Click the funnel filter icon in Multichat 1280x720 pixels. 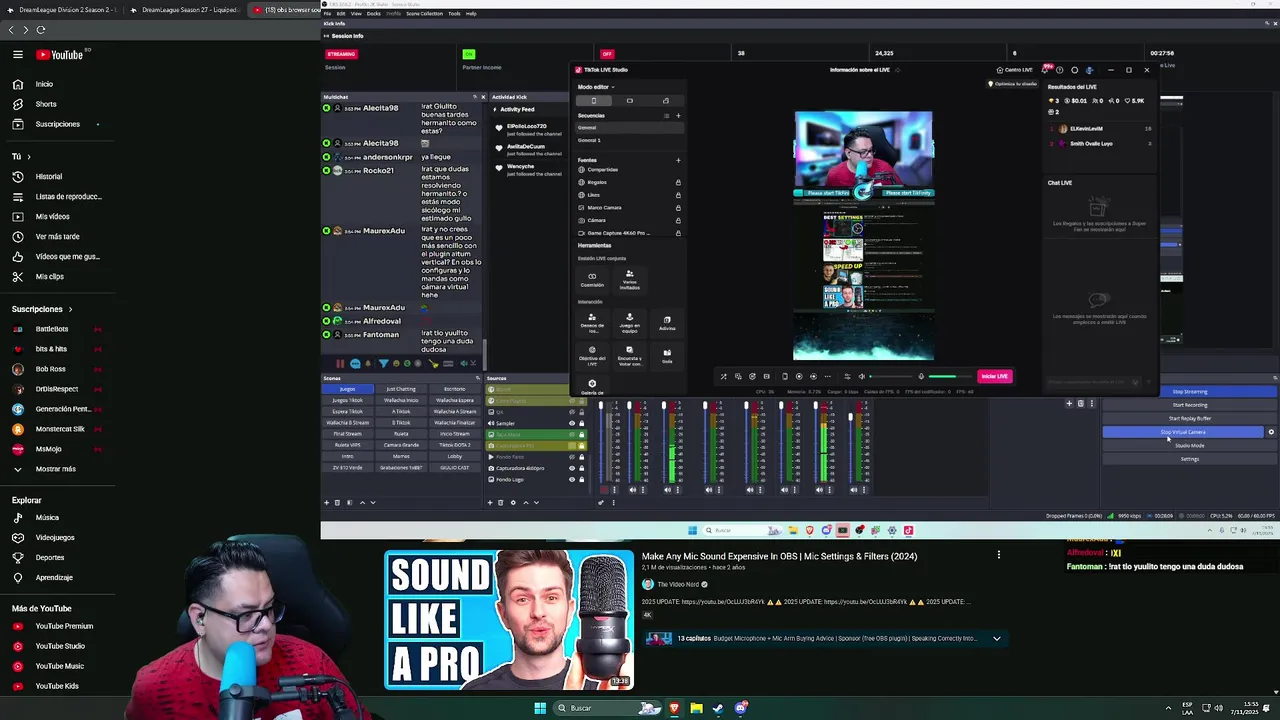(x=383, y=363)
